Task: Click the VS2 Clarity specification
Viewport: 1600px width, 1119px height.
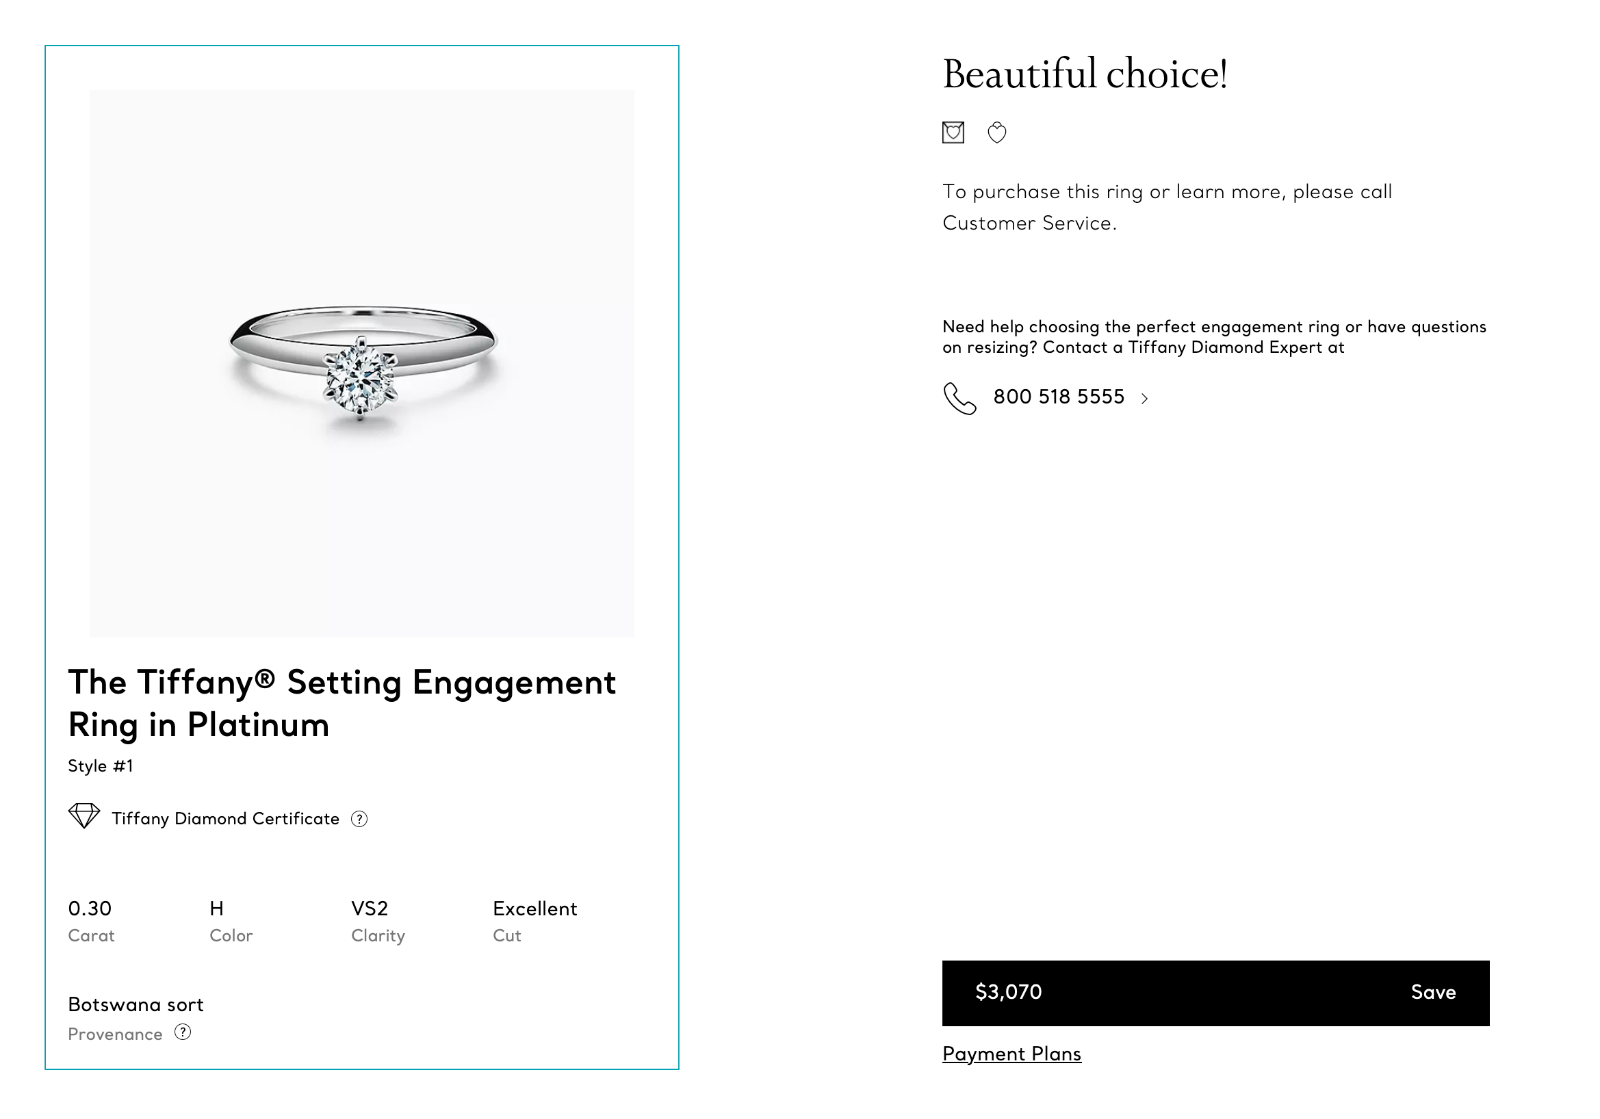Action: tap(370, 920)
